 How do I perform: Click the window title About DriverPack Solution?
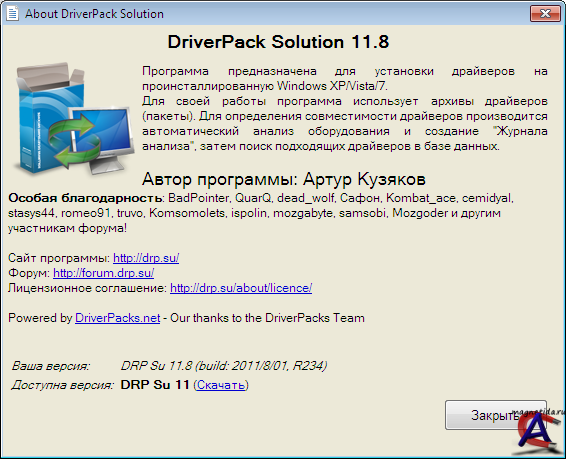tap(94, 14)
